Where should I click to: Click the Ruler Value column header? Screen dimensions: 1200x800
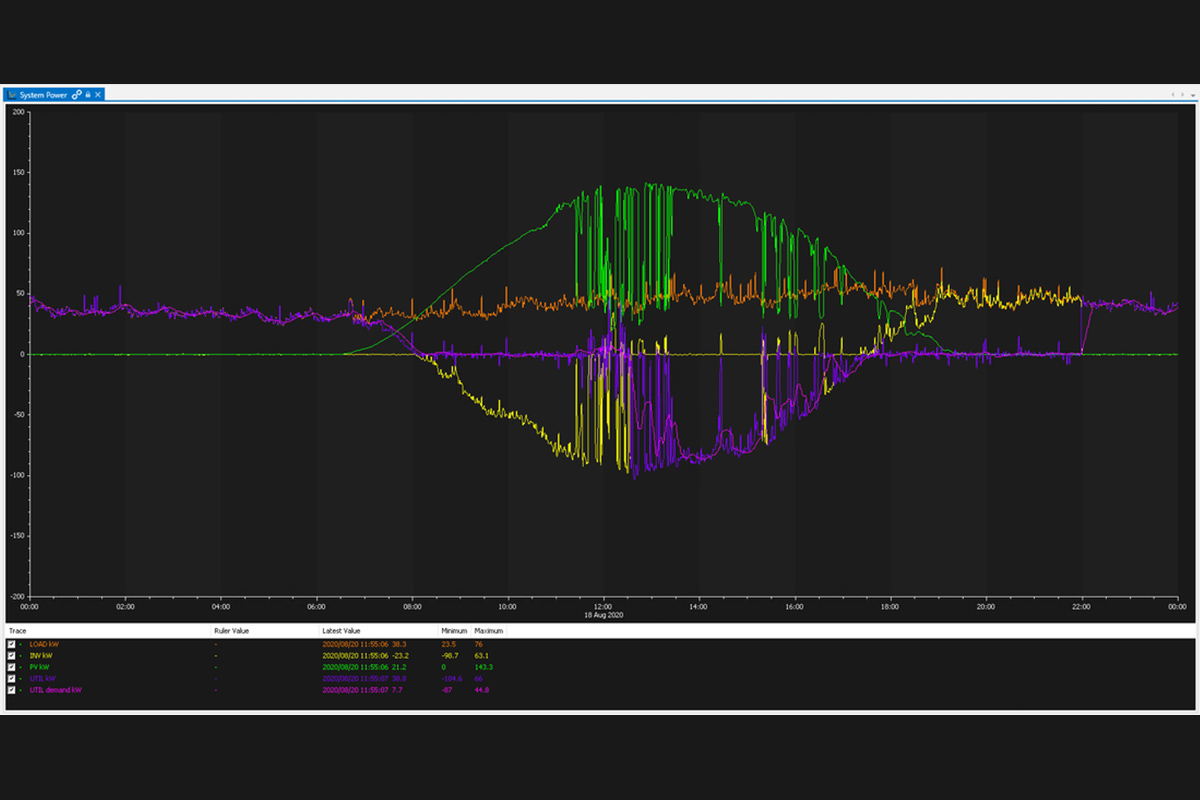230,632
